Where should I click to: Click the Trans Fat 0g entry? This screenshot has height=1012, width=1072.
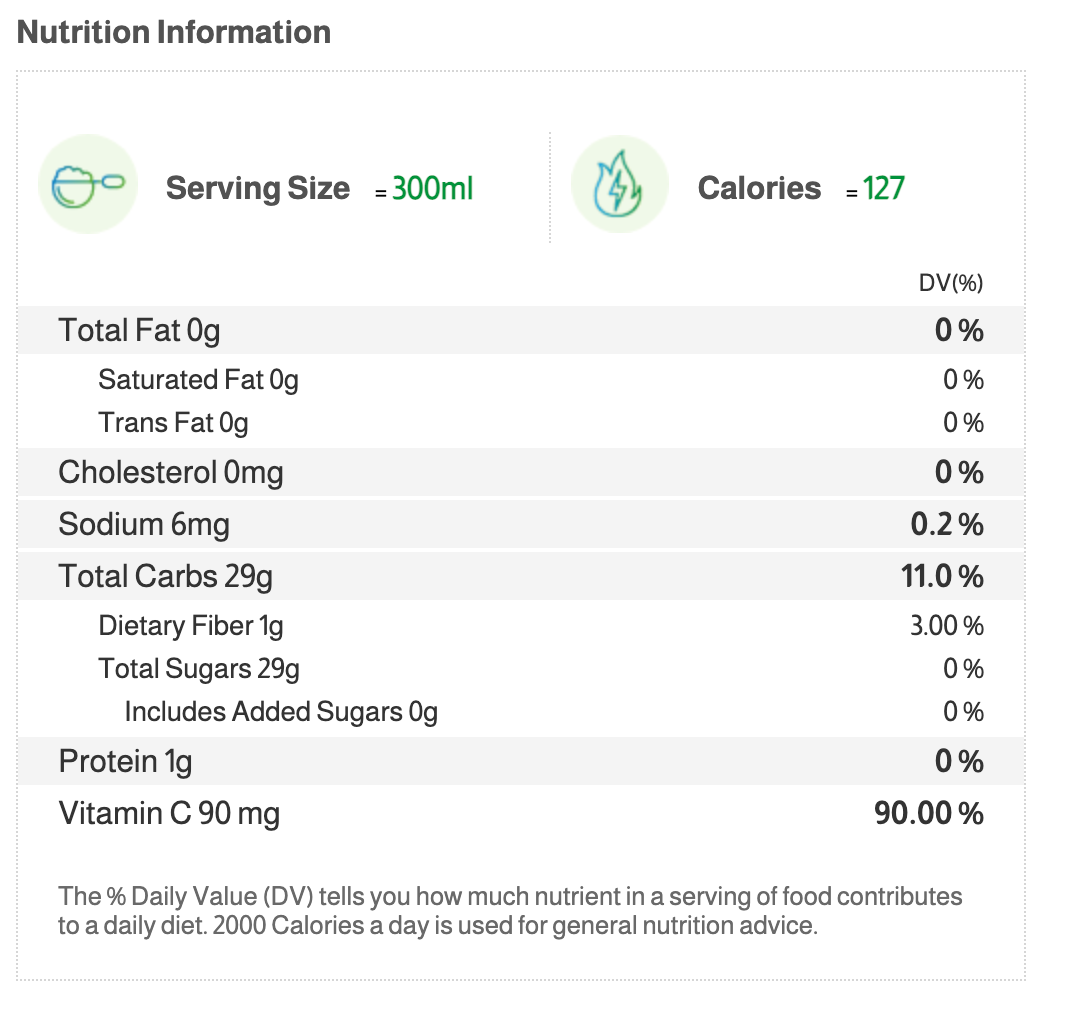[x=173, y=423]
